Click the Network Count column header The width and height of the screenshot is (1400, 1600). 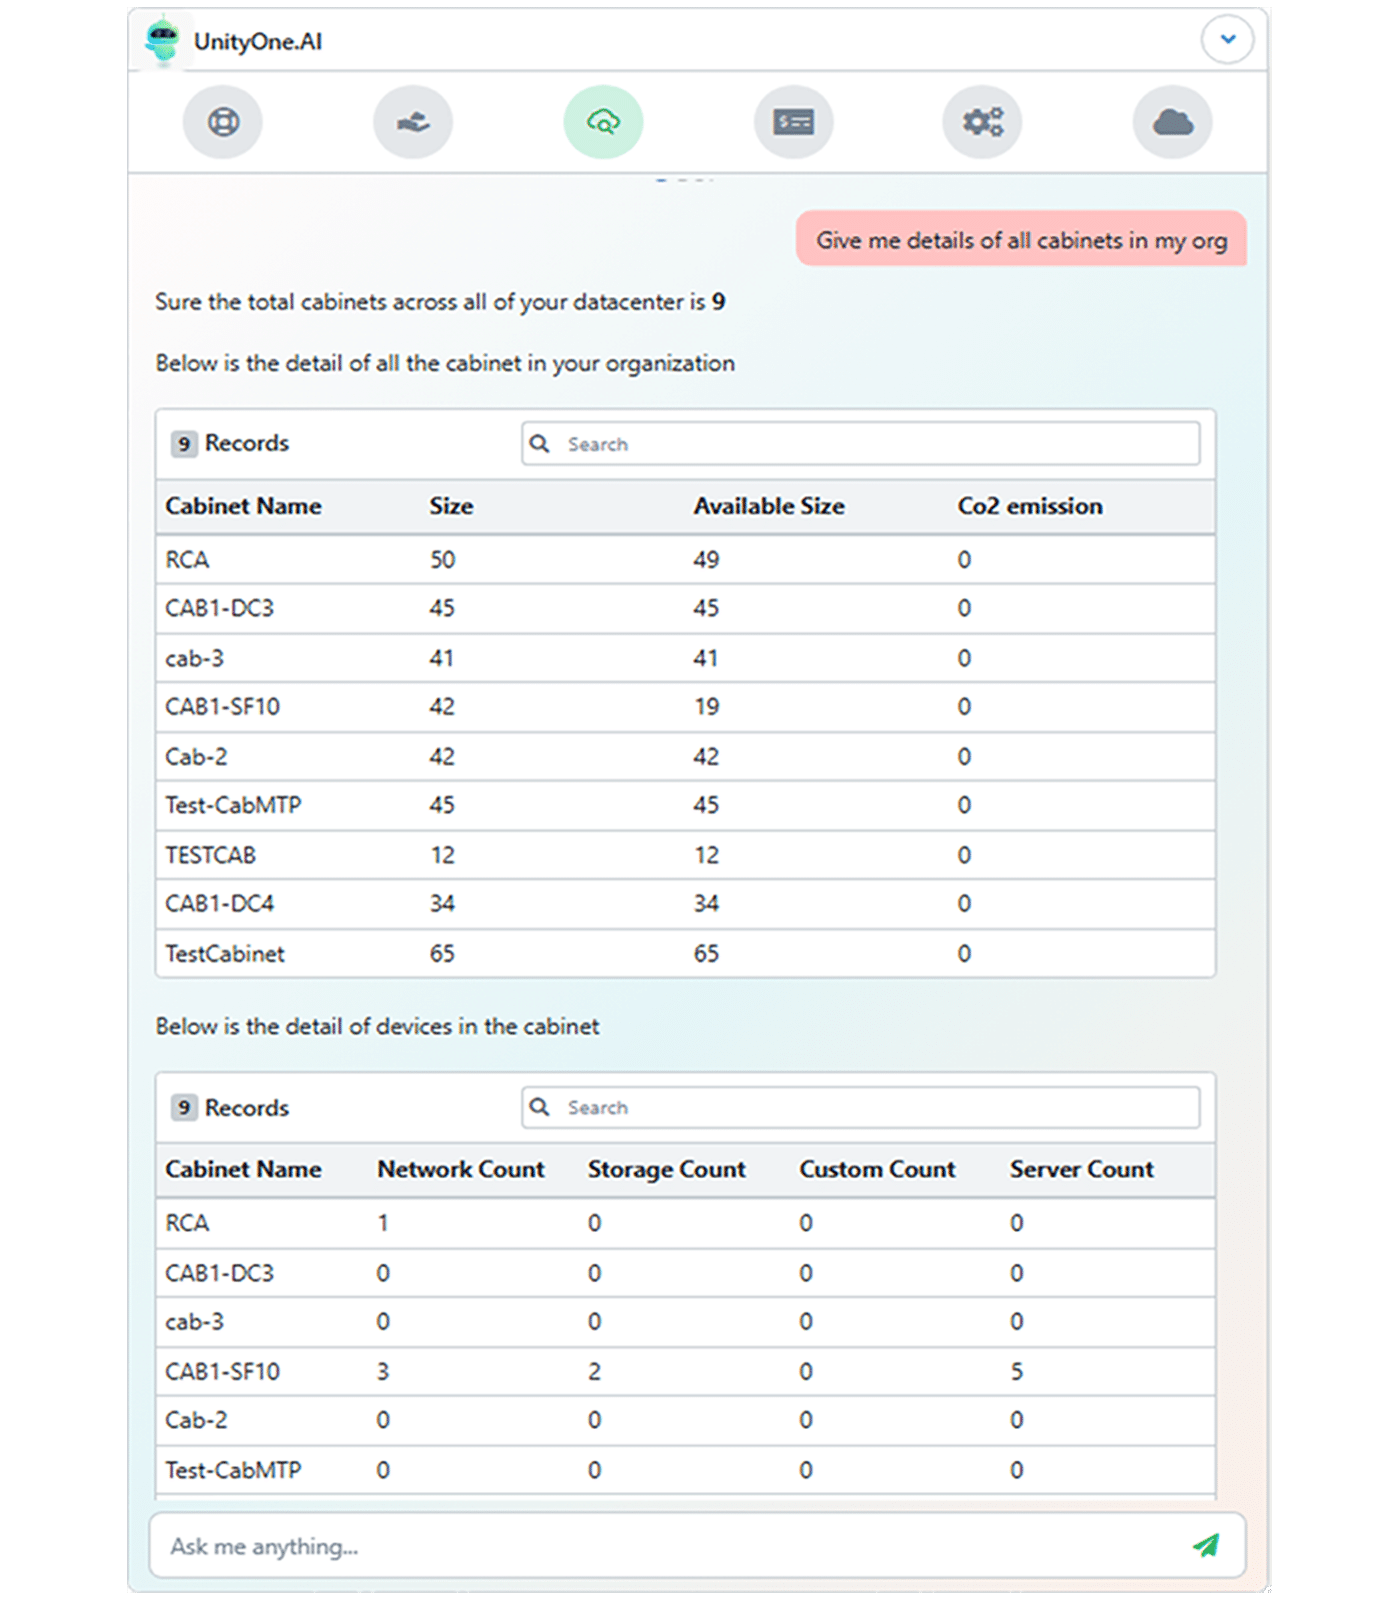(x=461, y=1169)
